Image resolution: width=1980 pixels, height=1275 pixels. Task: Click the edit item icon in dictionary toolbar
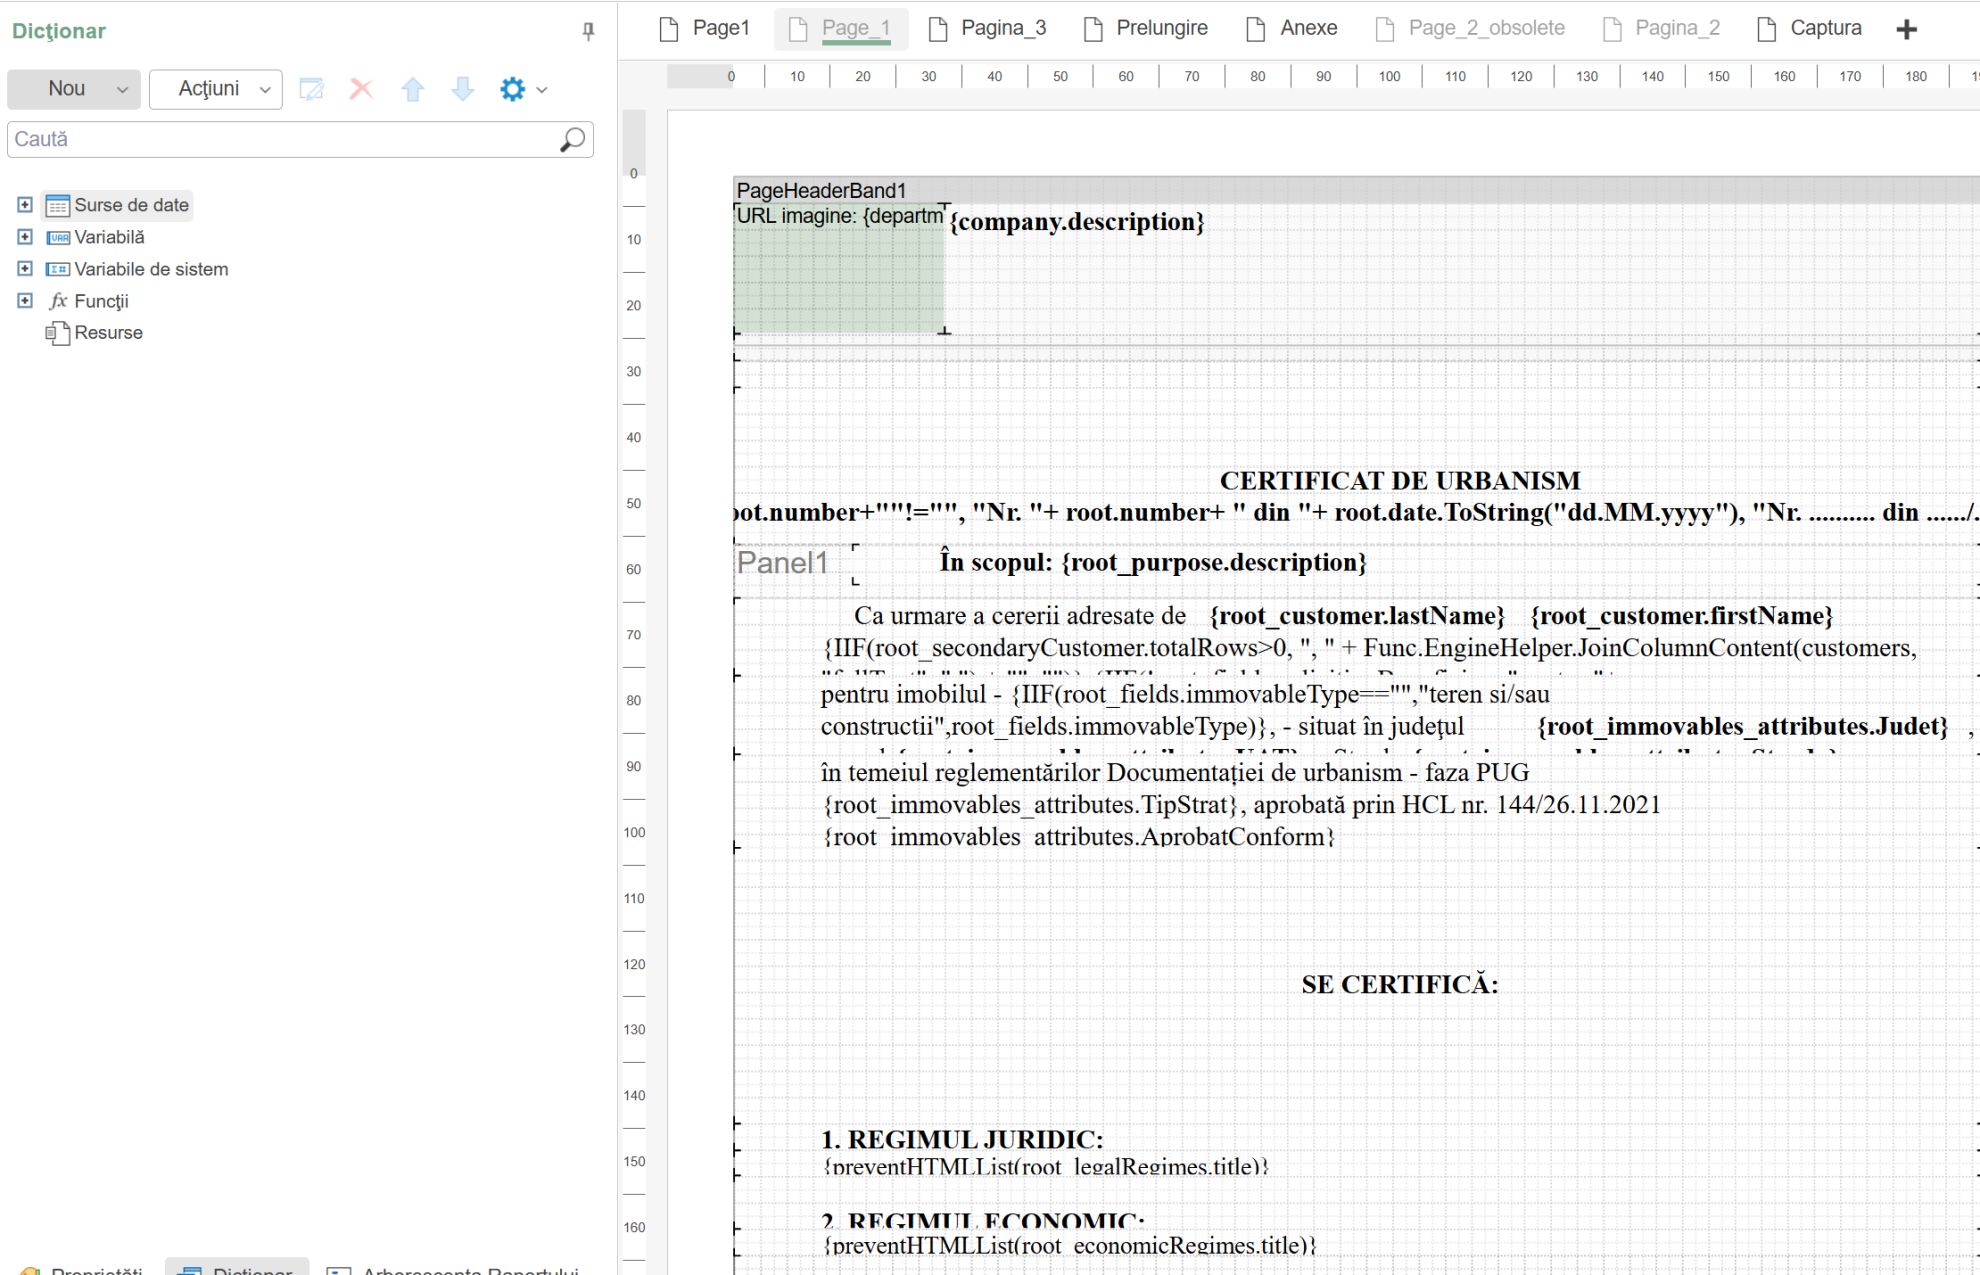[311, 89]
